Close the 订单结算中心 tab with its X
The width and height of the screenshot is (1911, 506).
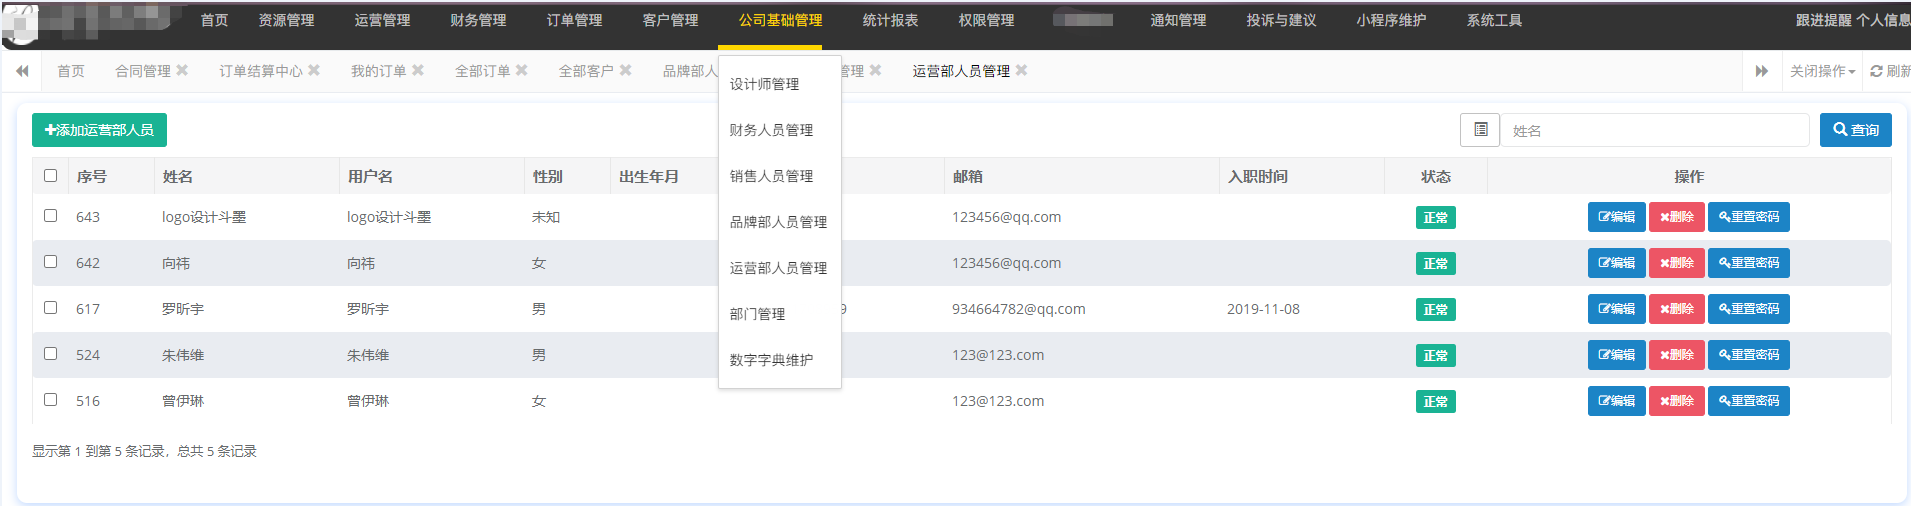(x=314, y=70)
